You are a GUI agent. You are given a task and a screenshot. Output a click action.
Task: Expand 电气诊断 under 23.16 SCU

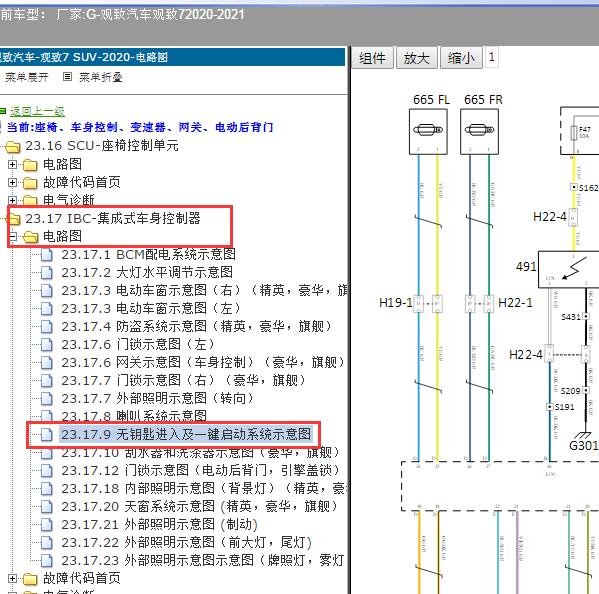(13, 200)
